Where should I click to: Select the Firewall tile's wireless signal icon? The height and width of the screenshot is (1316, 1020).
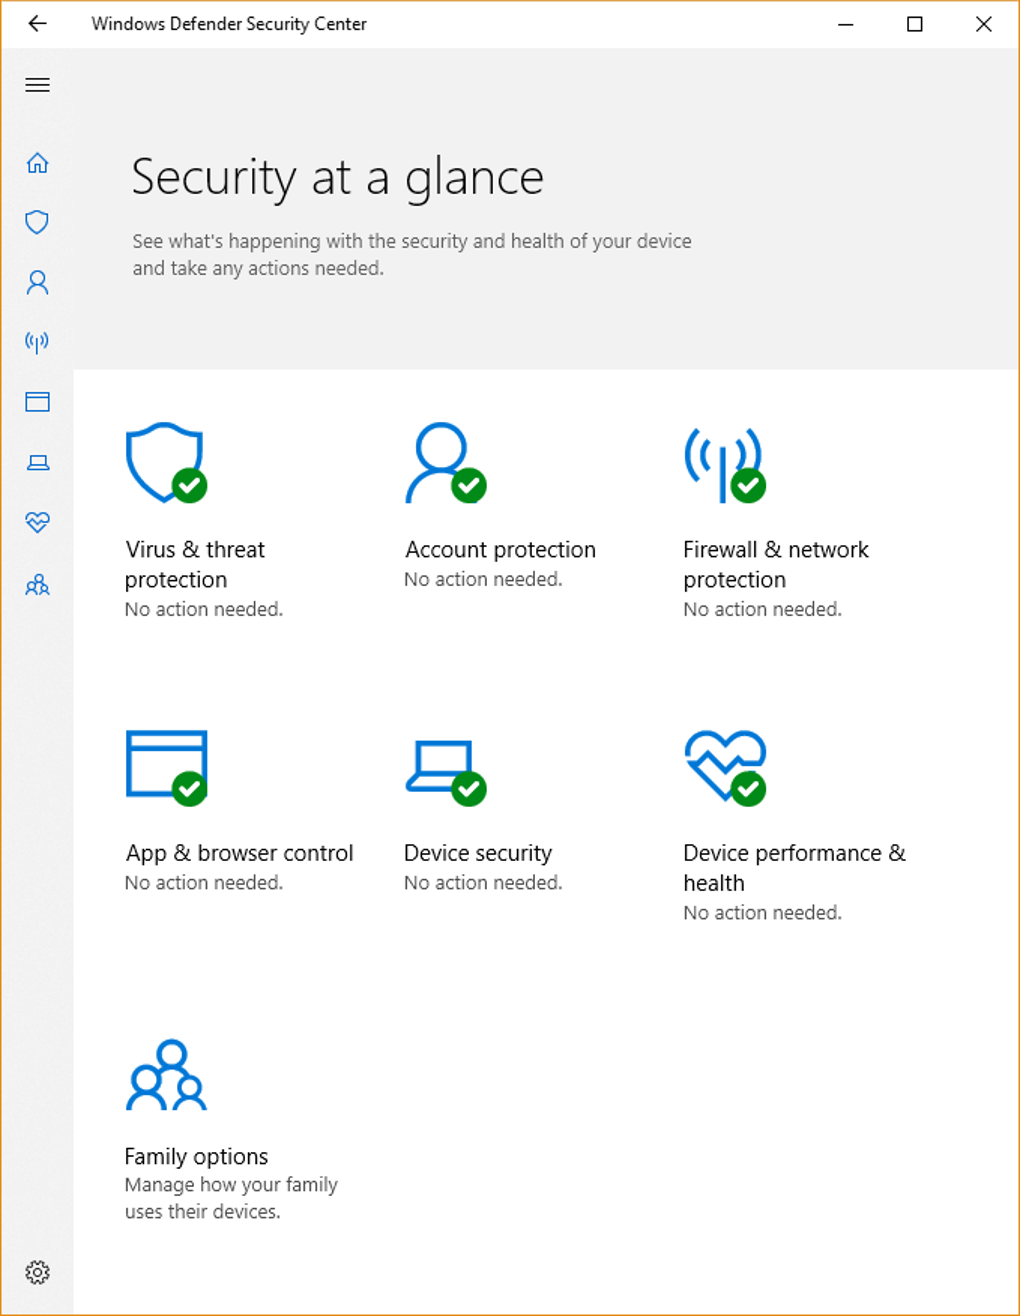(x=722, y=463)
